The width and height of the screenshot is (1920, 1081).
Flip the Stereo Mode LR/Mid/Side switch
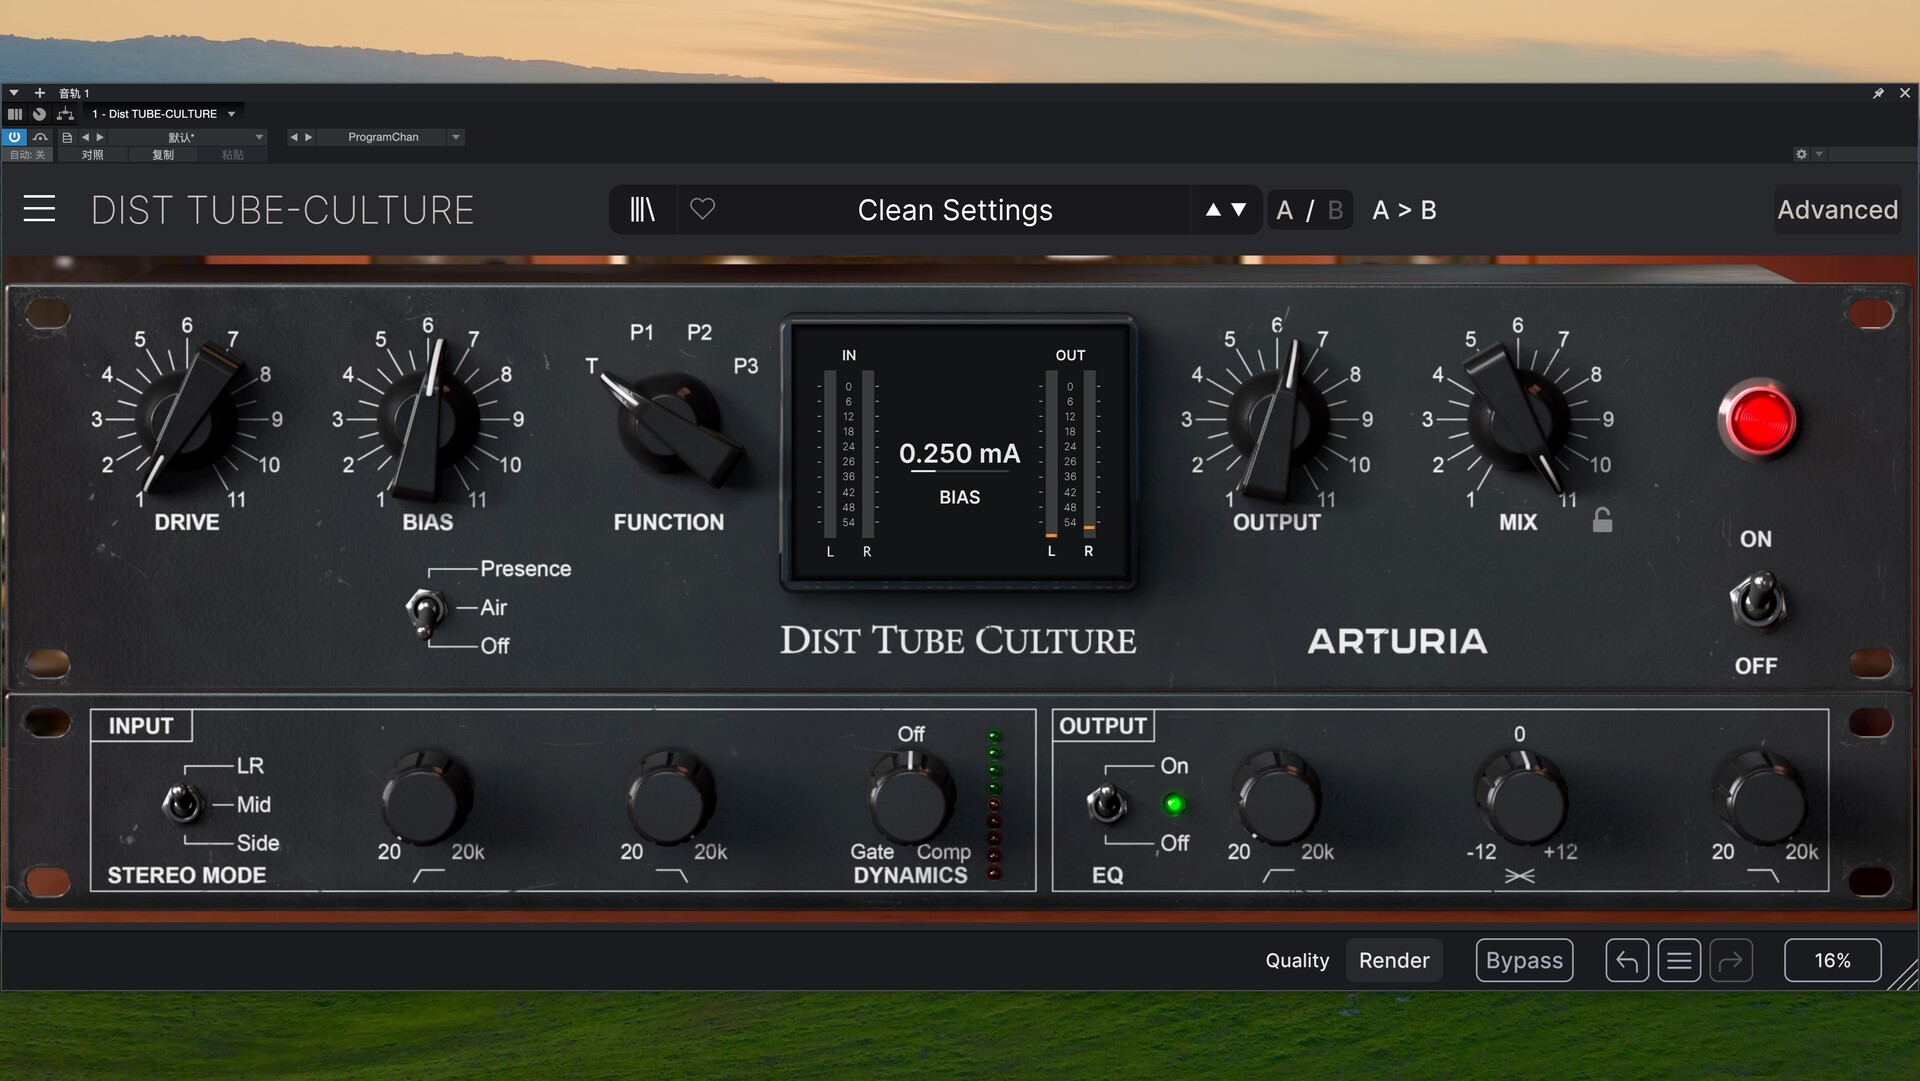183,803
